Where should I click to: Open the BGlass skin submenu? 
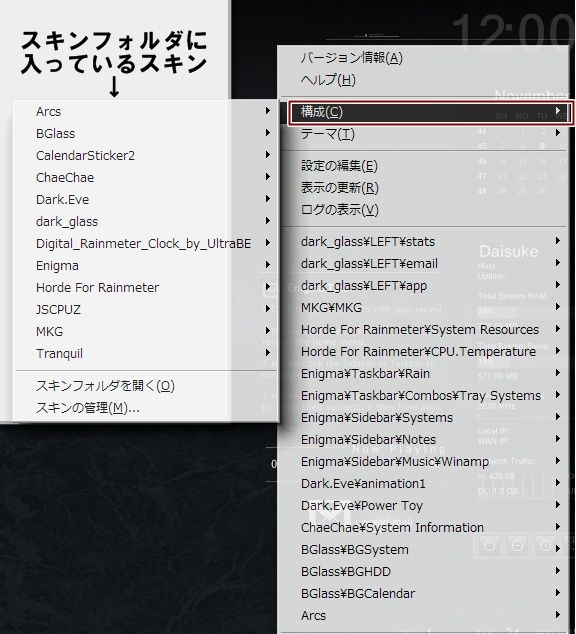click(146, 133)
